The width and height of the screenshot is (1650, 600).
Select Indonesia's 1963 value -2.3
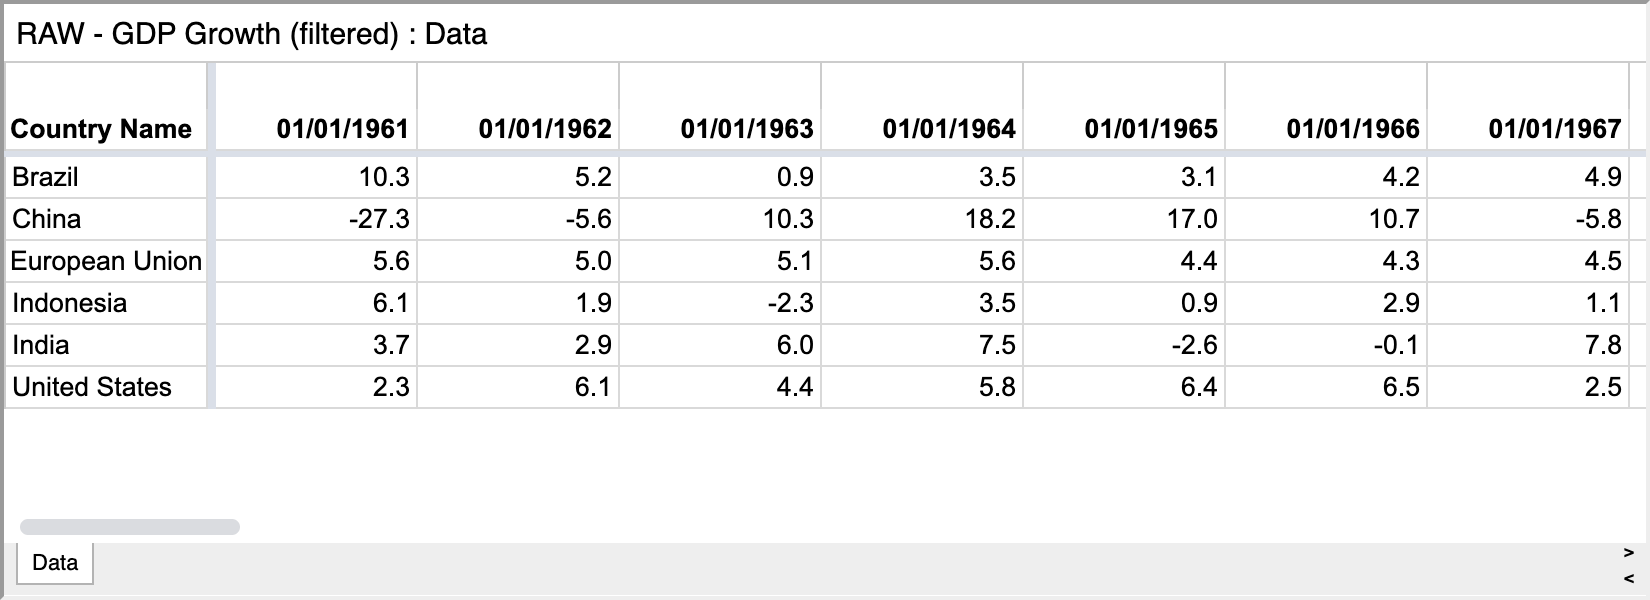(720, 303)
